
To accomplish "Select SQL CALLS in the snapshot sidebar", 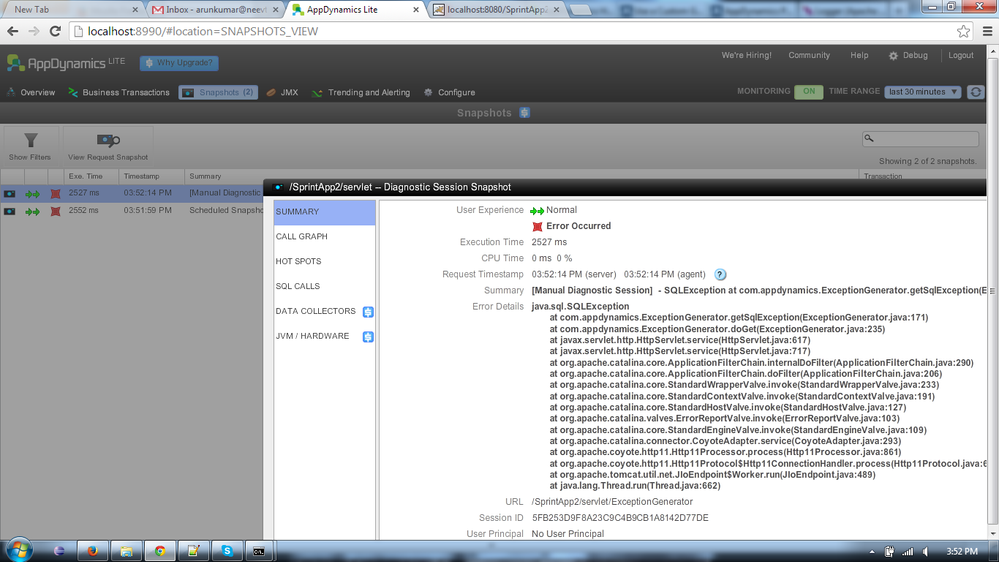I will click(298, 286).
